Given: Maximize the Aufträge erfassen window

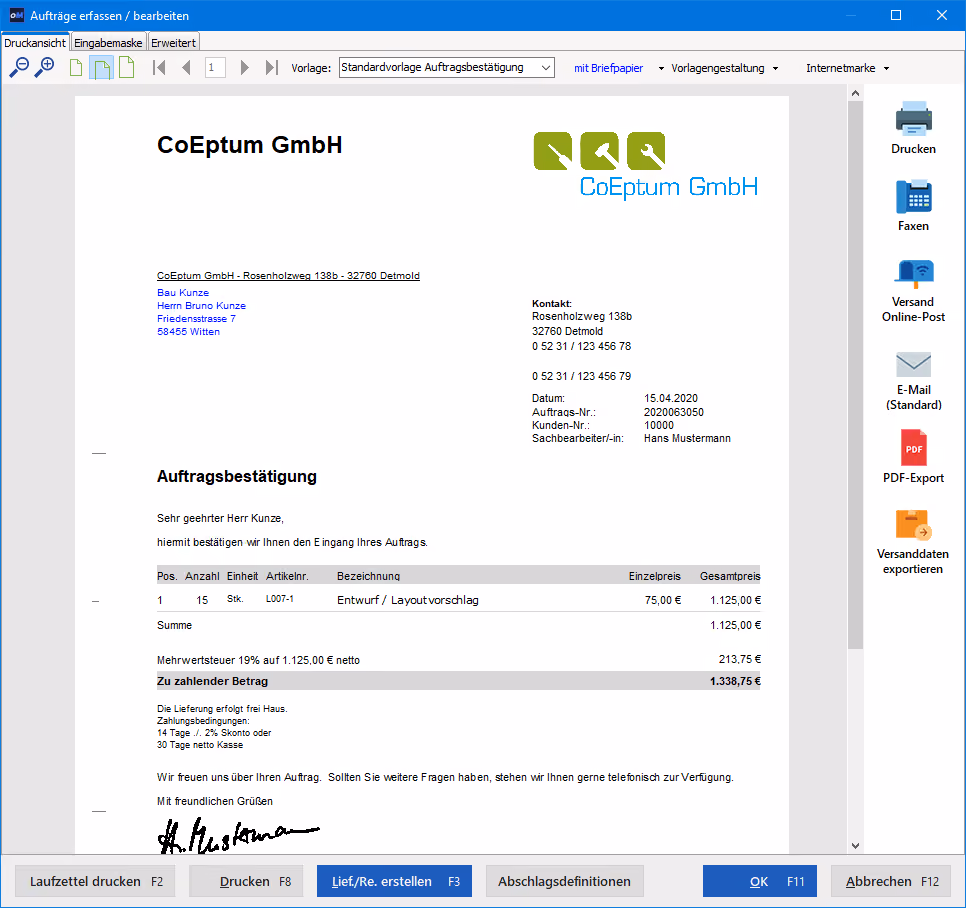Looking at the screenshot, I should (896, 15).
